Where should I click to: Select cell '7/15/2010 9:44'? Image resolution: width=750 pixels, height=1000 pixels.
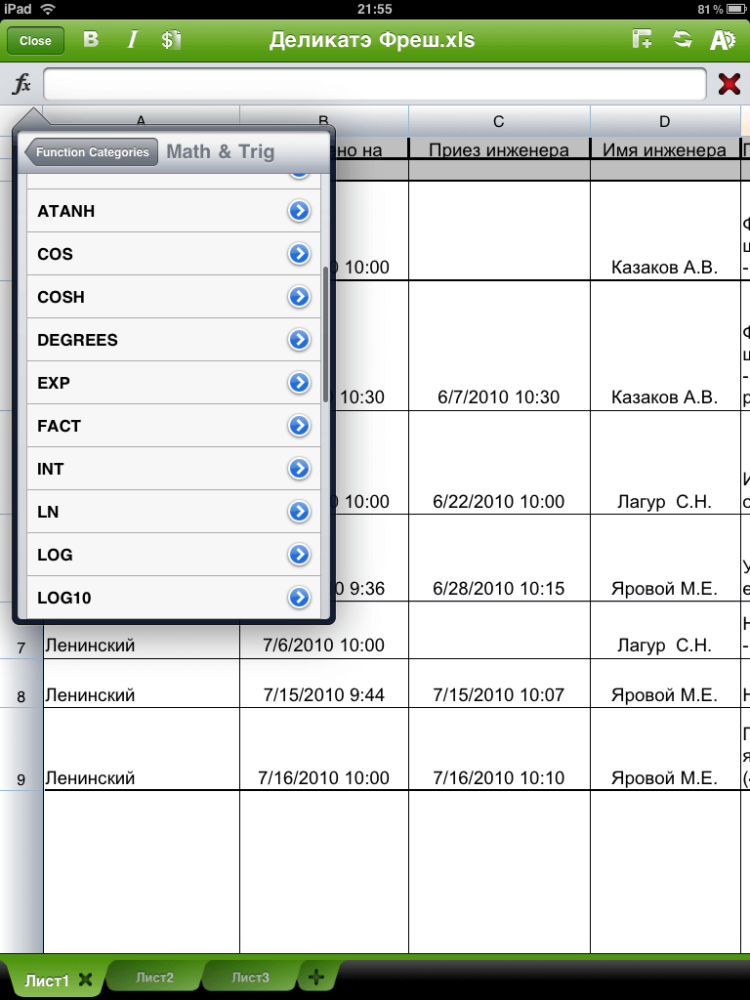tap(324, 683)
